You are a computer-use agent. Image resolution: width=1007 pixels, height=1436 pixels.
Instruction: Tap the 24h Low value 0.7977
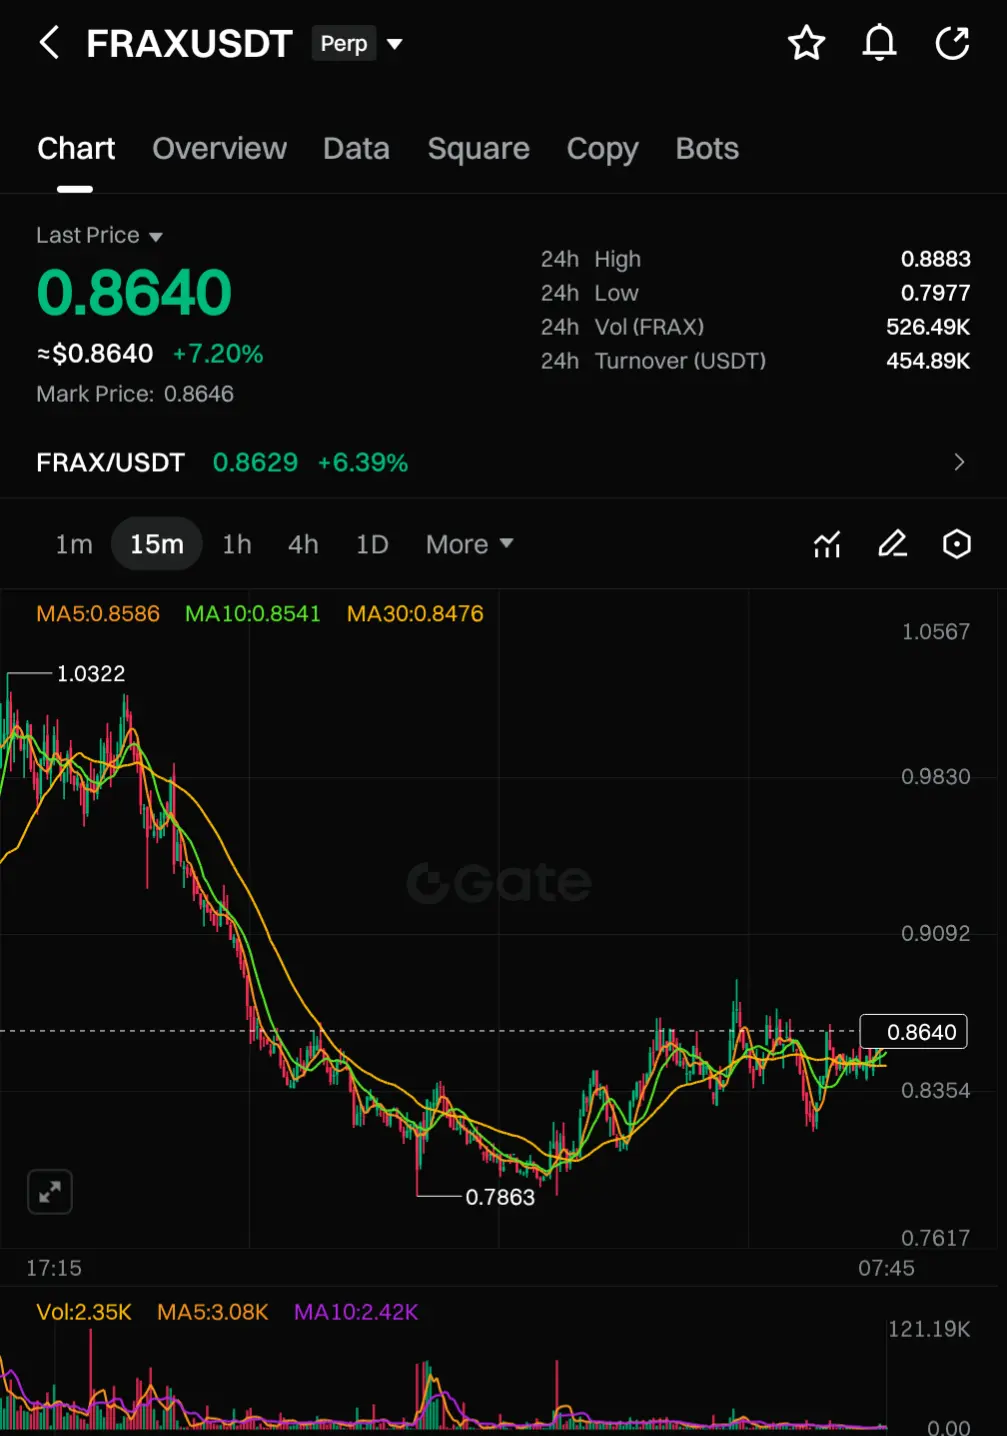click(x=936, y=293)
